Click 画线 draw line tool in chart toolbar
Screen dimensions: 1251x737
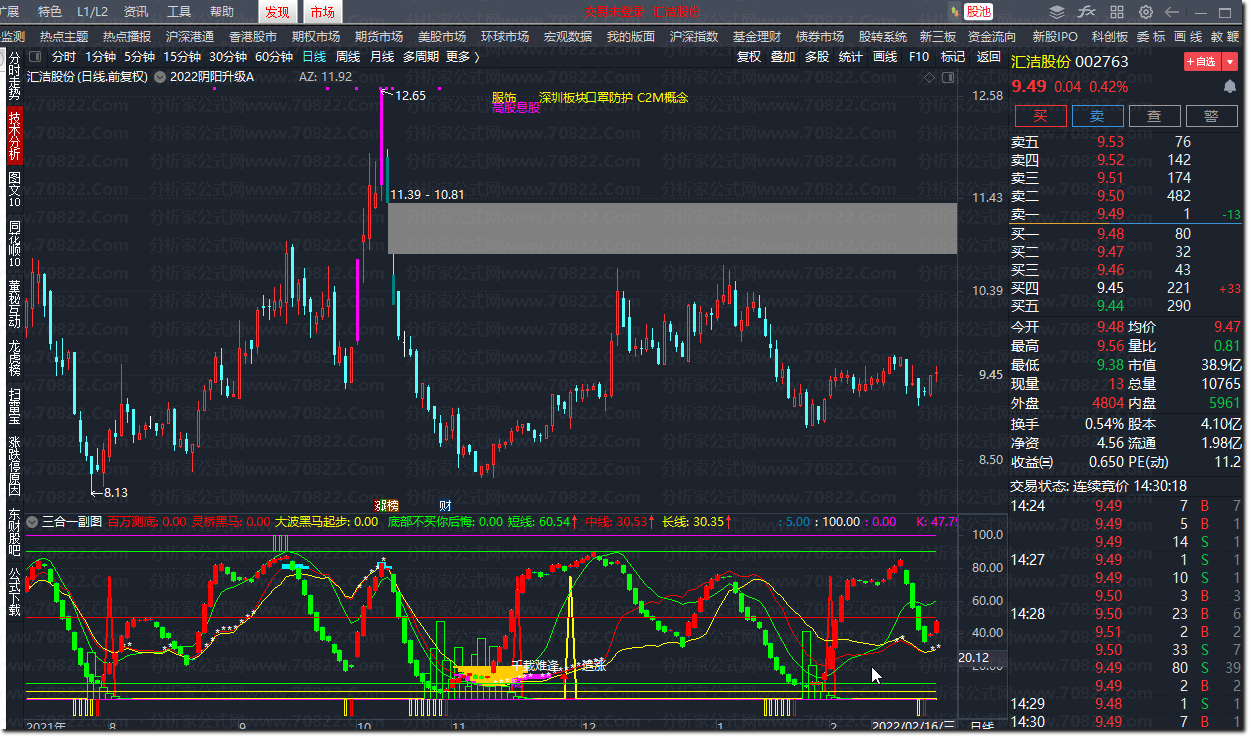(x=885, y=57)
